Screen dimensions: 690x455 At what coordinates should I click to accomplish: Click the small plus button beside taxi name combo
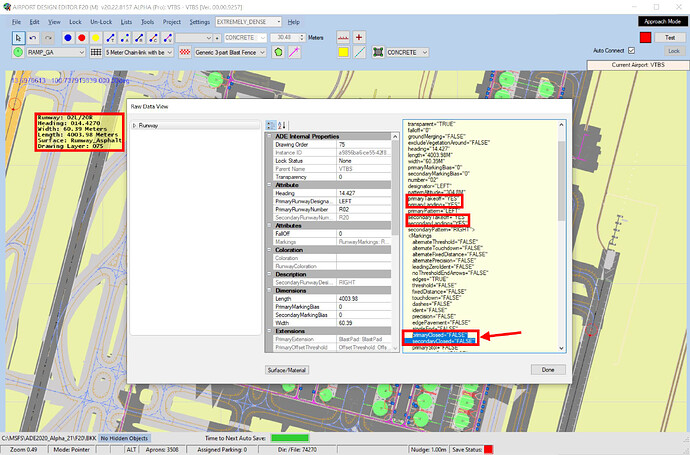[x=217, y=38]
